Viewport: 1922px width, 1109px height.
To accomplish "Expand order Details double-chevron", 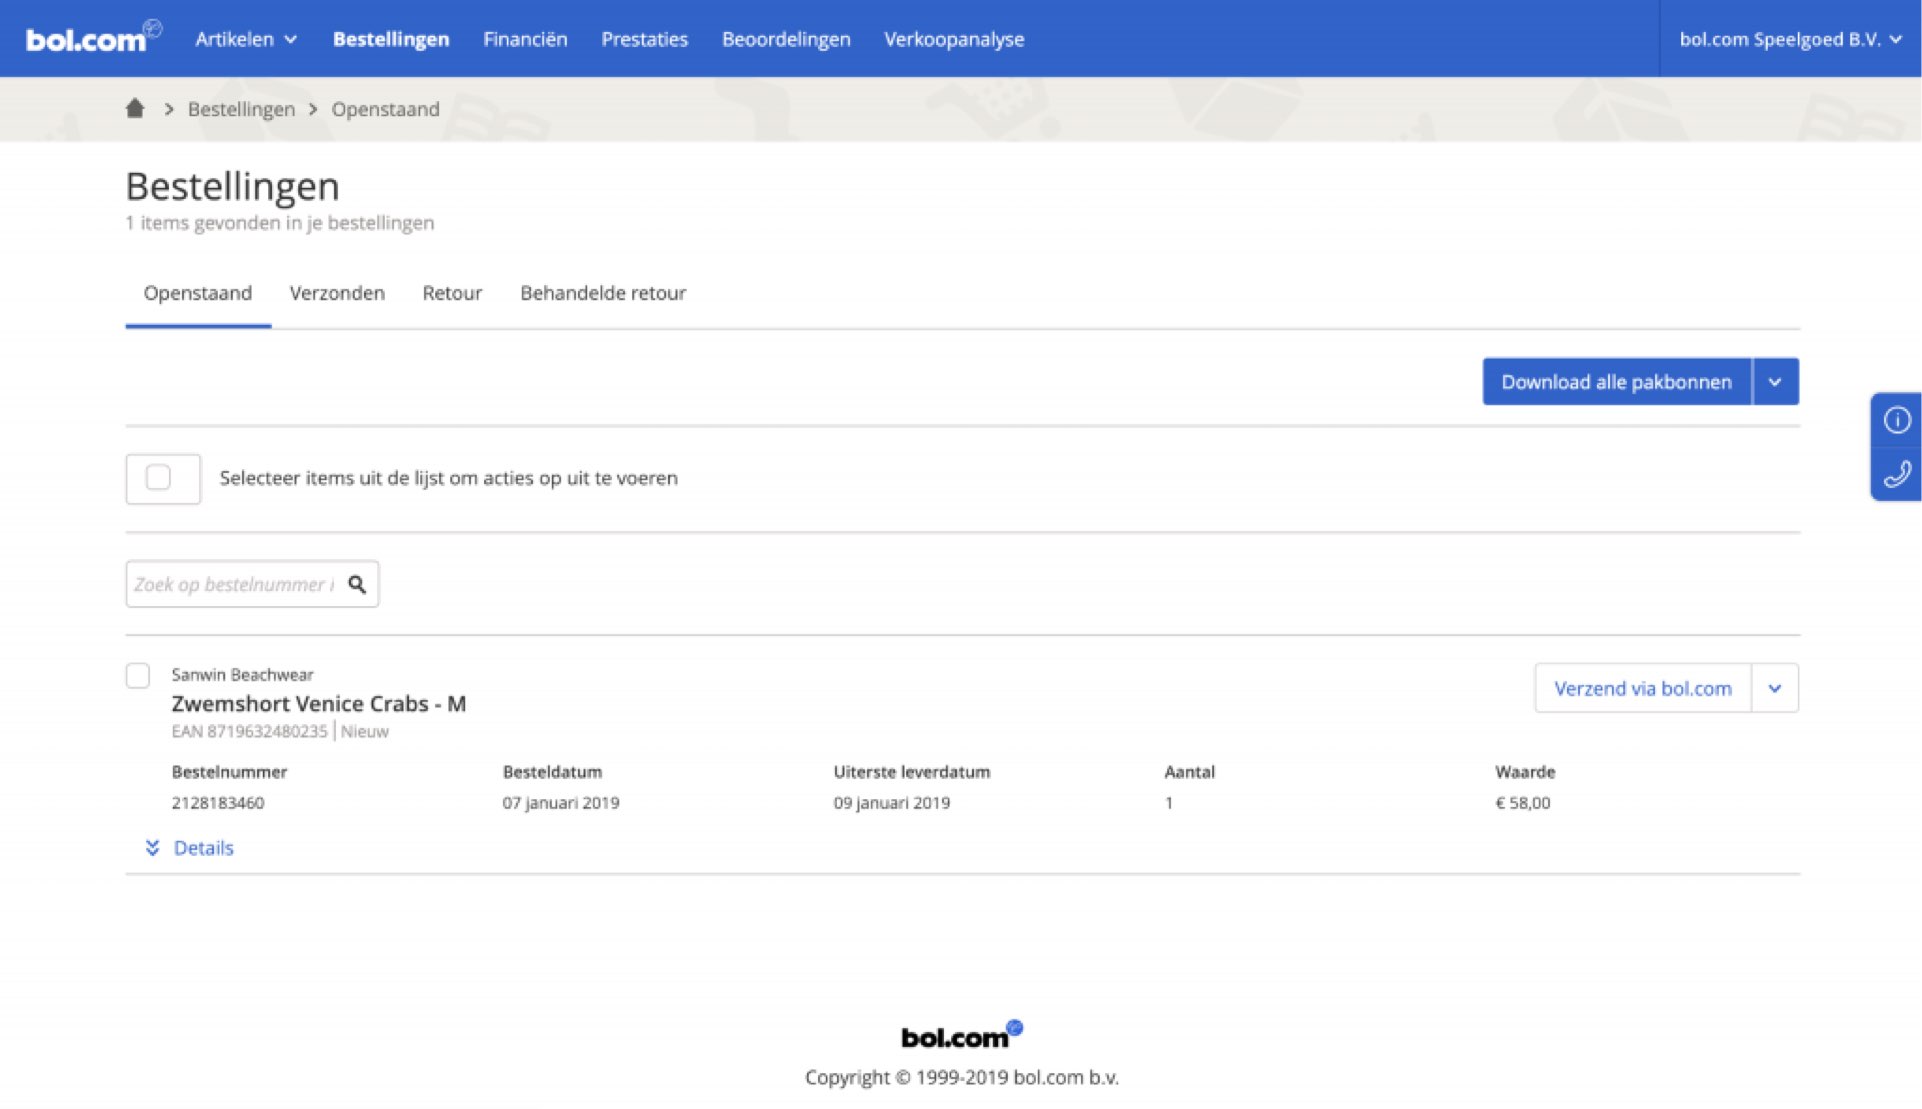I will [153, 848].
